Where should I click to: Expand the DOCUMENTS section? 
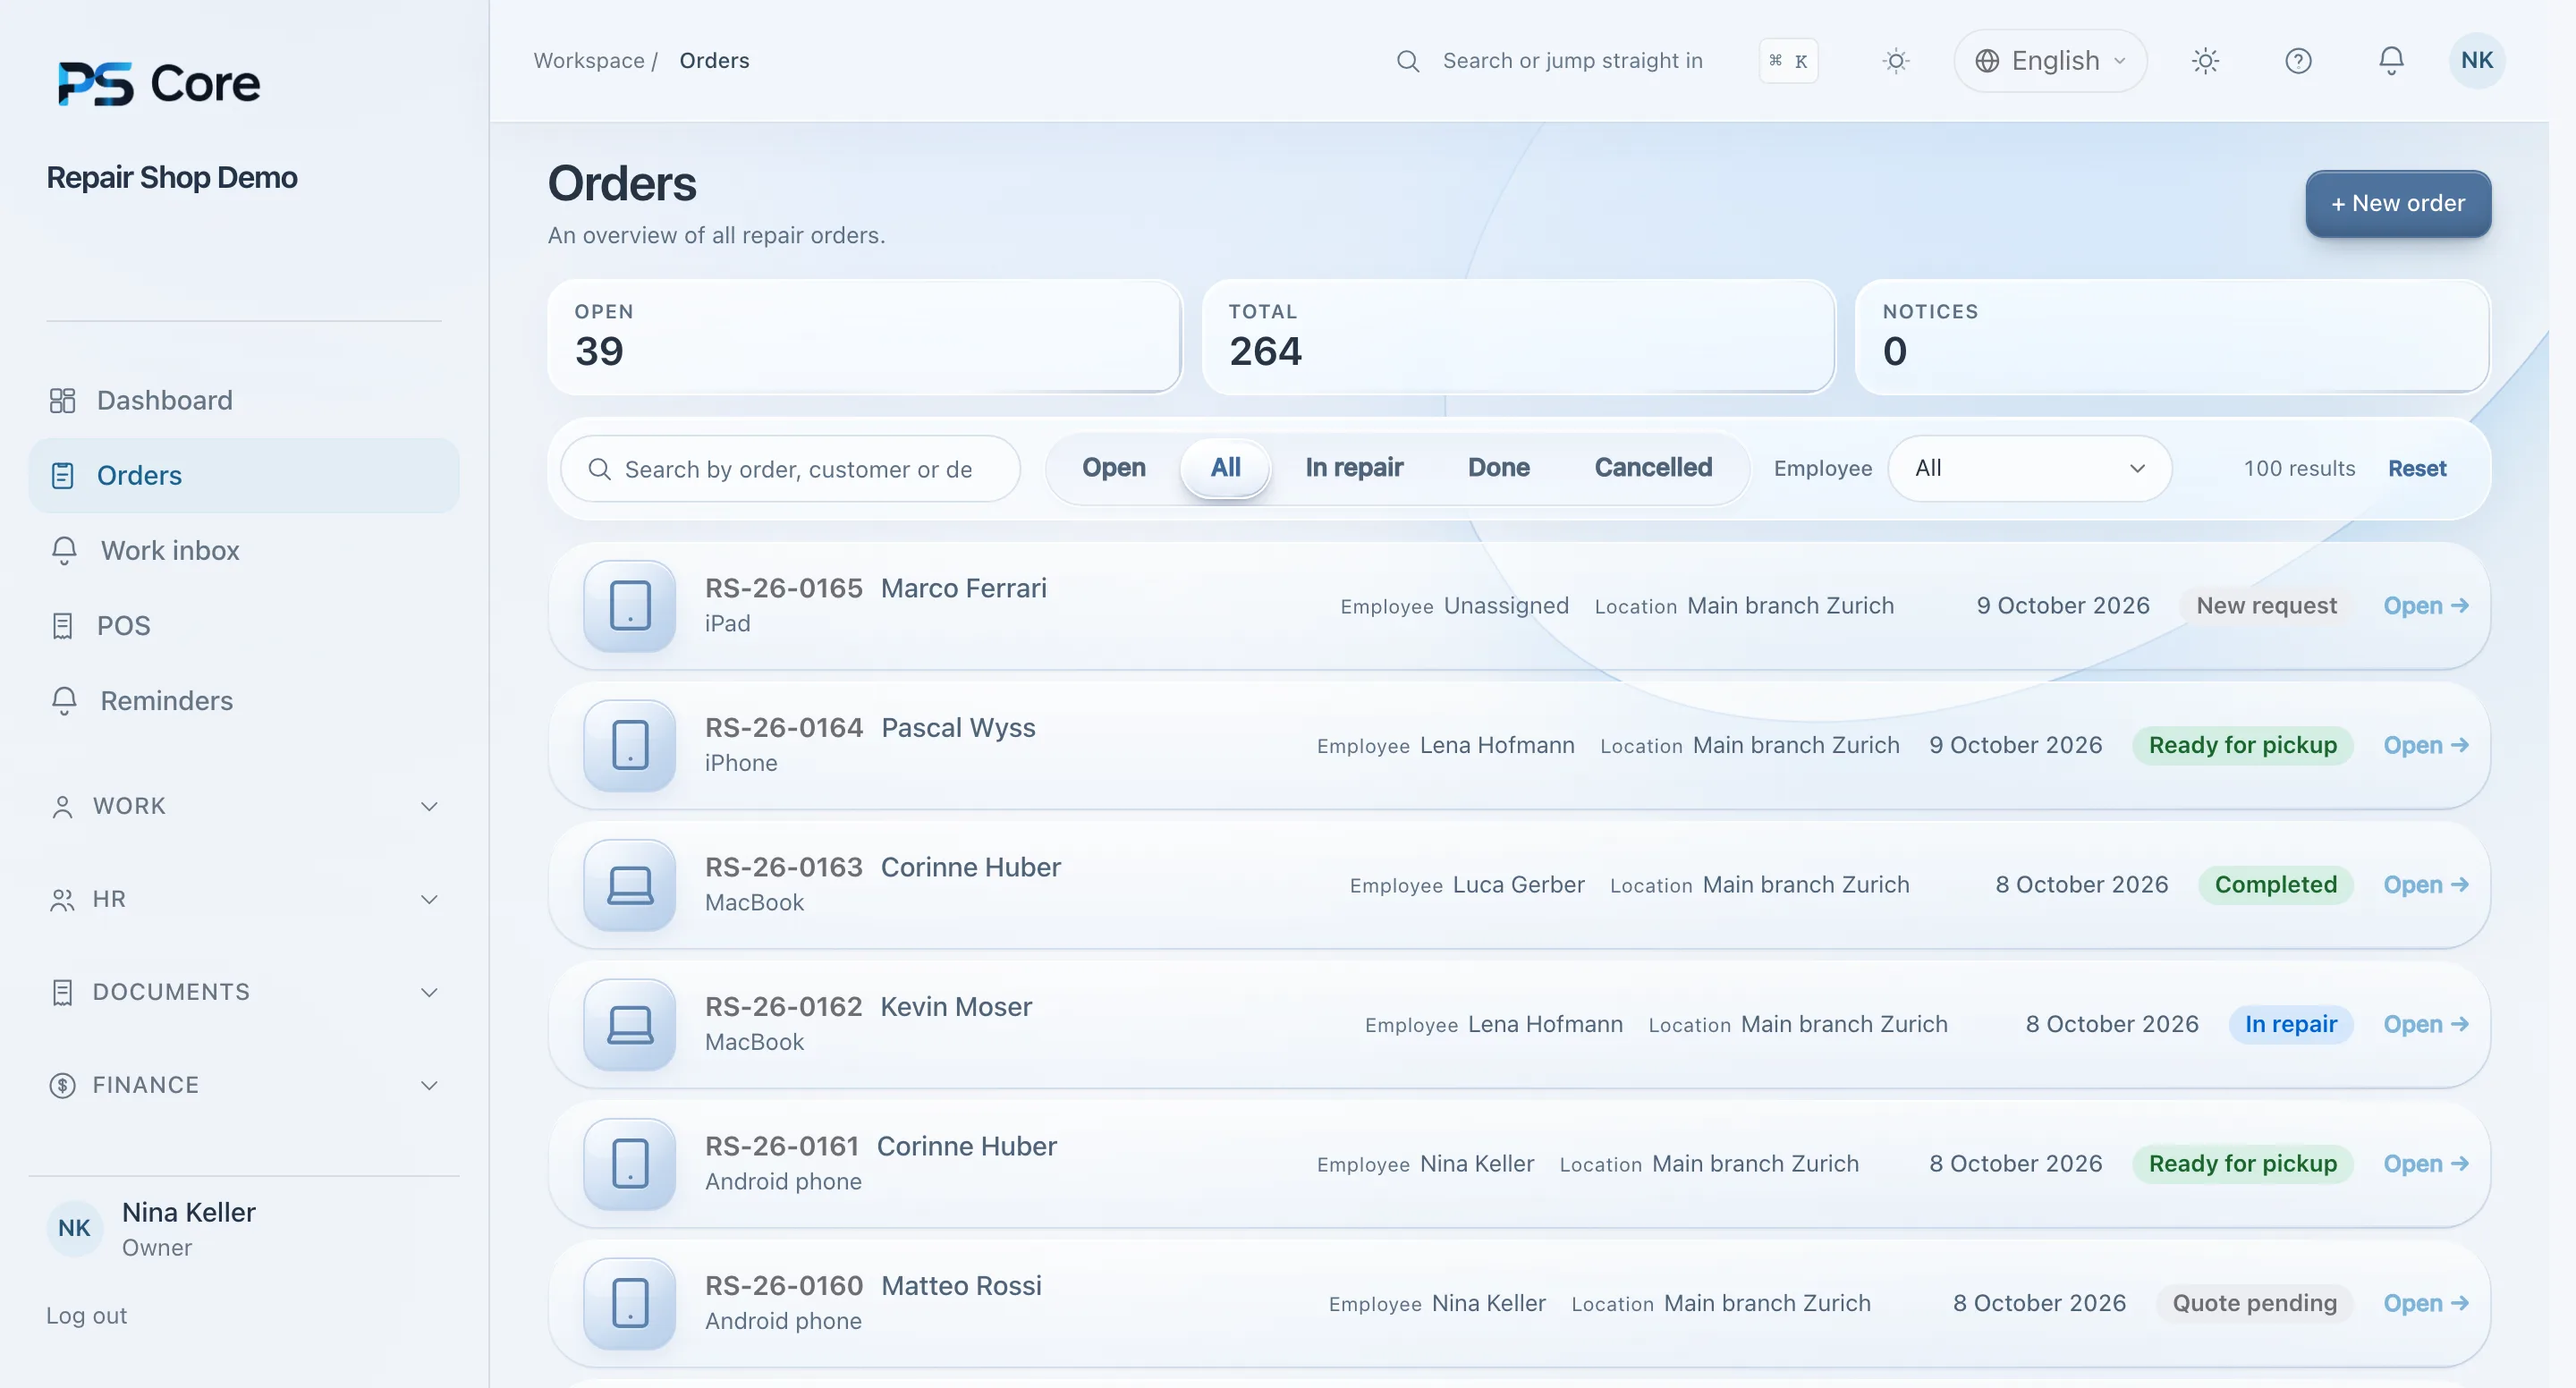click(243, 992)
